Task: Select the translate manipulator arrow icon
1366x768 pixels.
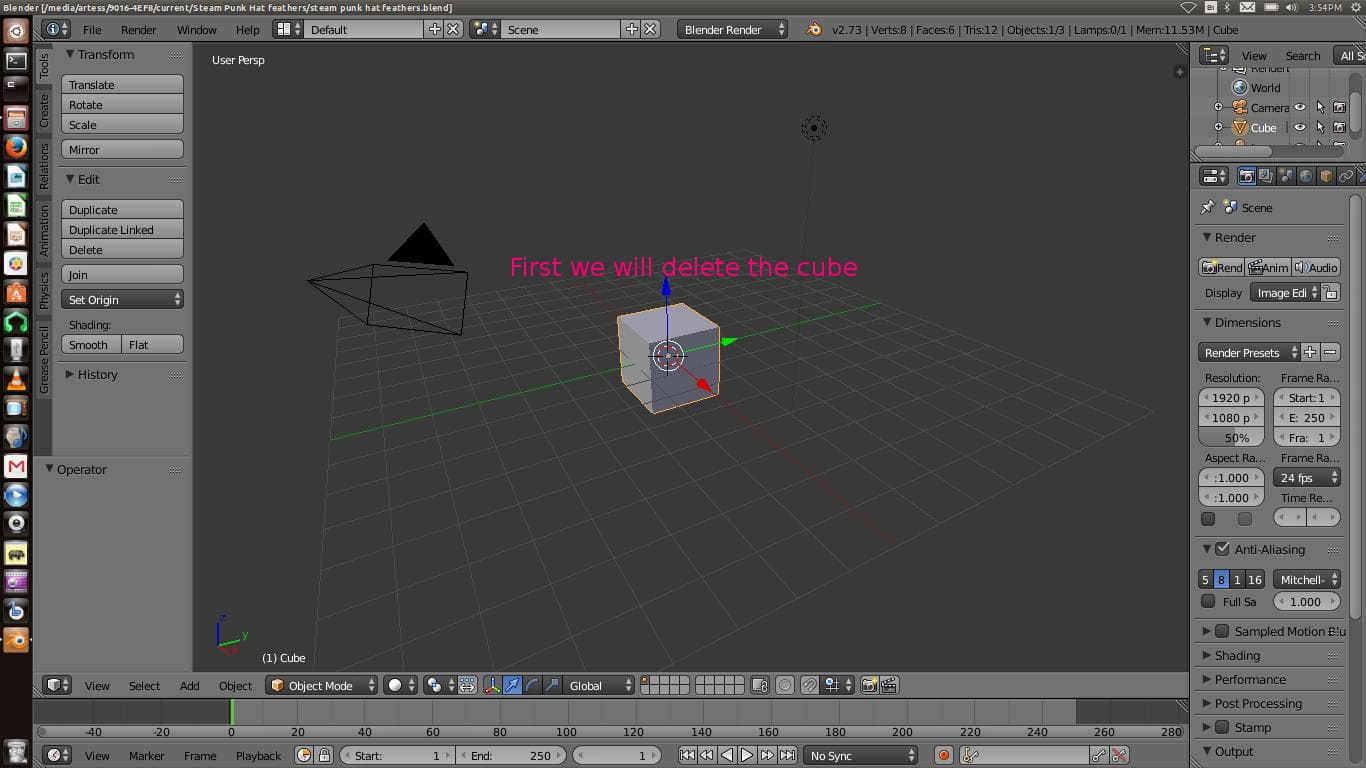Action: pos(513,685)
